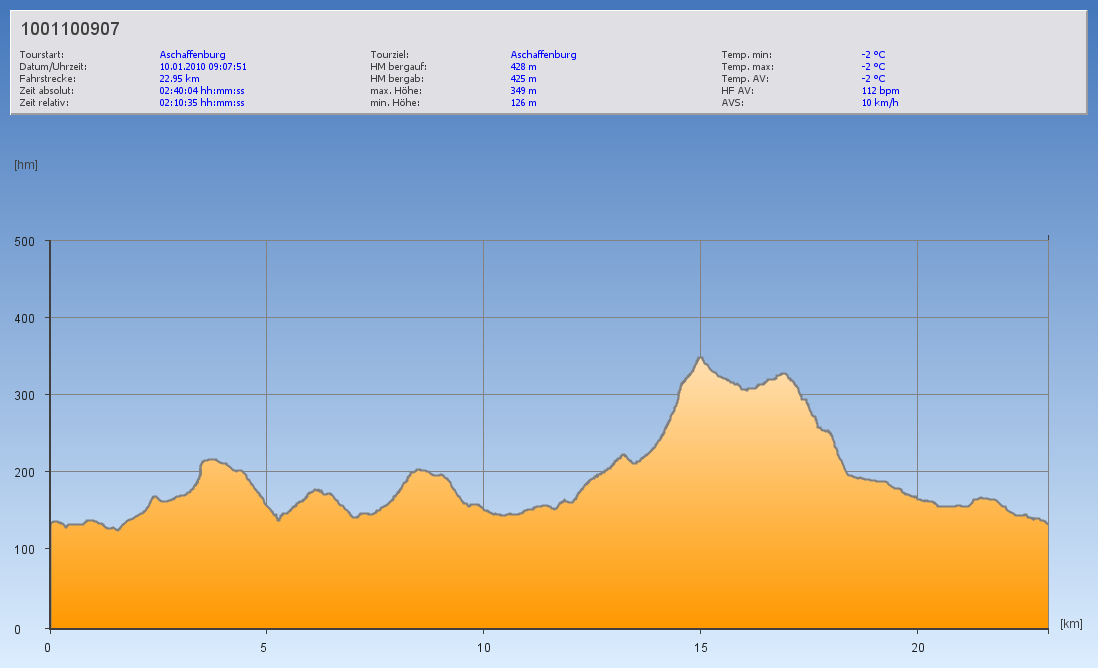
Task: Click the tour title 1001100907
Action: pyautogui.click(x=70, y=30)
